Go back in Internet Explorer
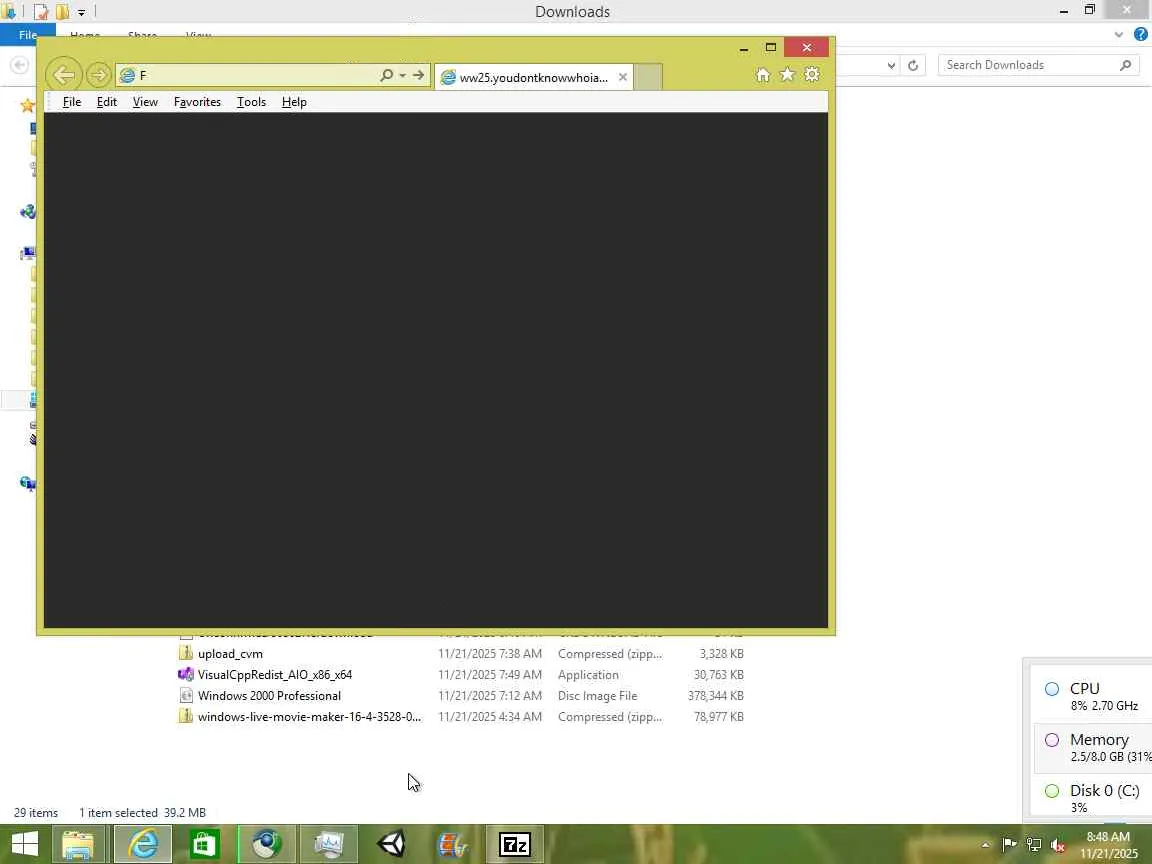Viewport: 1152px width, 864px height. [64, 75]
